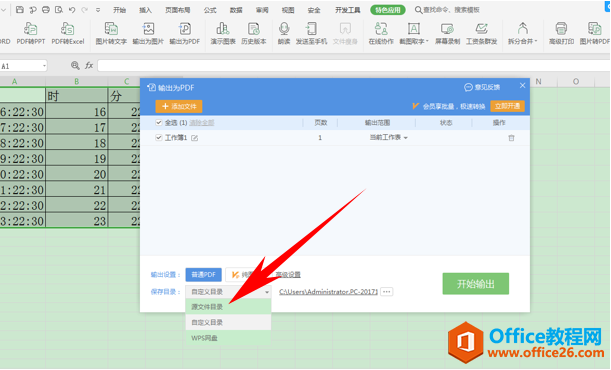The width and height of the screenshot is (611, 370).
Task: Open the 视图 ribbon tab
Action: [288, 10]
